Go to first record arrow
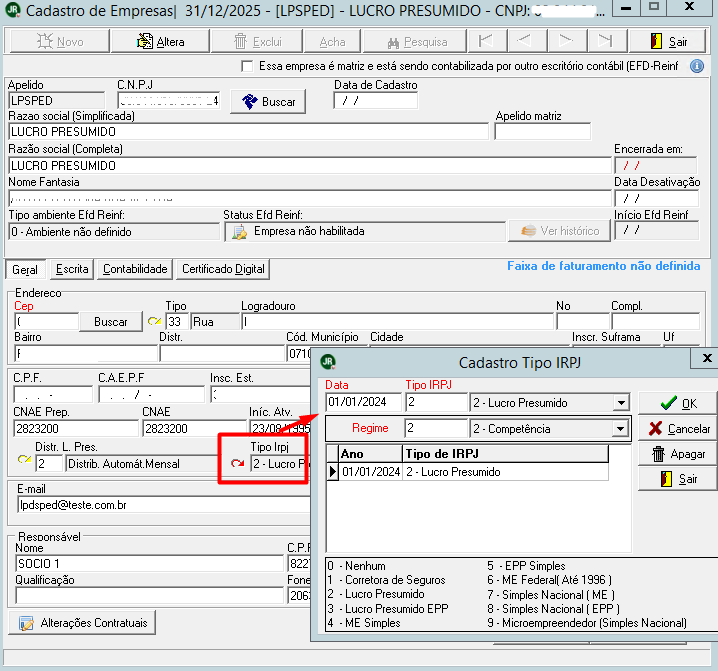718x671 pixels. click(487, 41)
